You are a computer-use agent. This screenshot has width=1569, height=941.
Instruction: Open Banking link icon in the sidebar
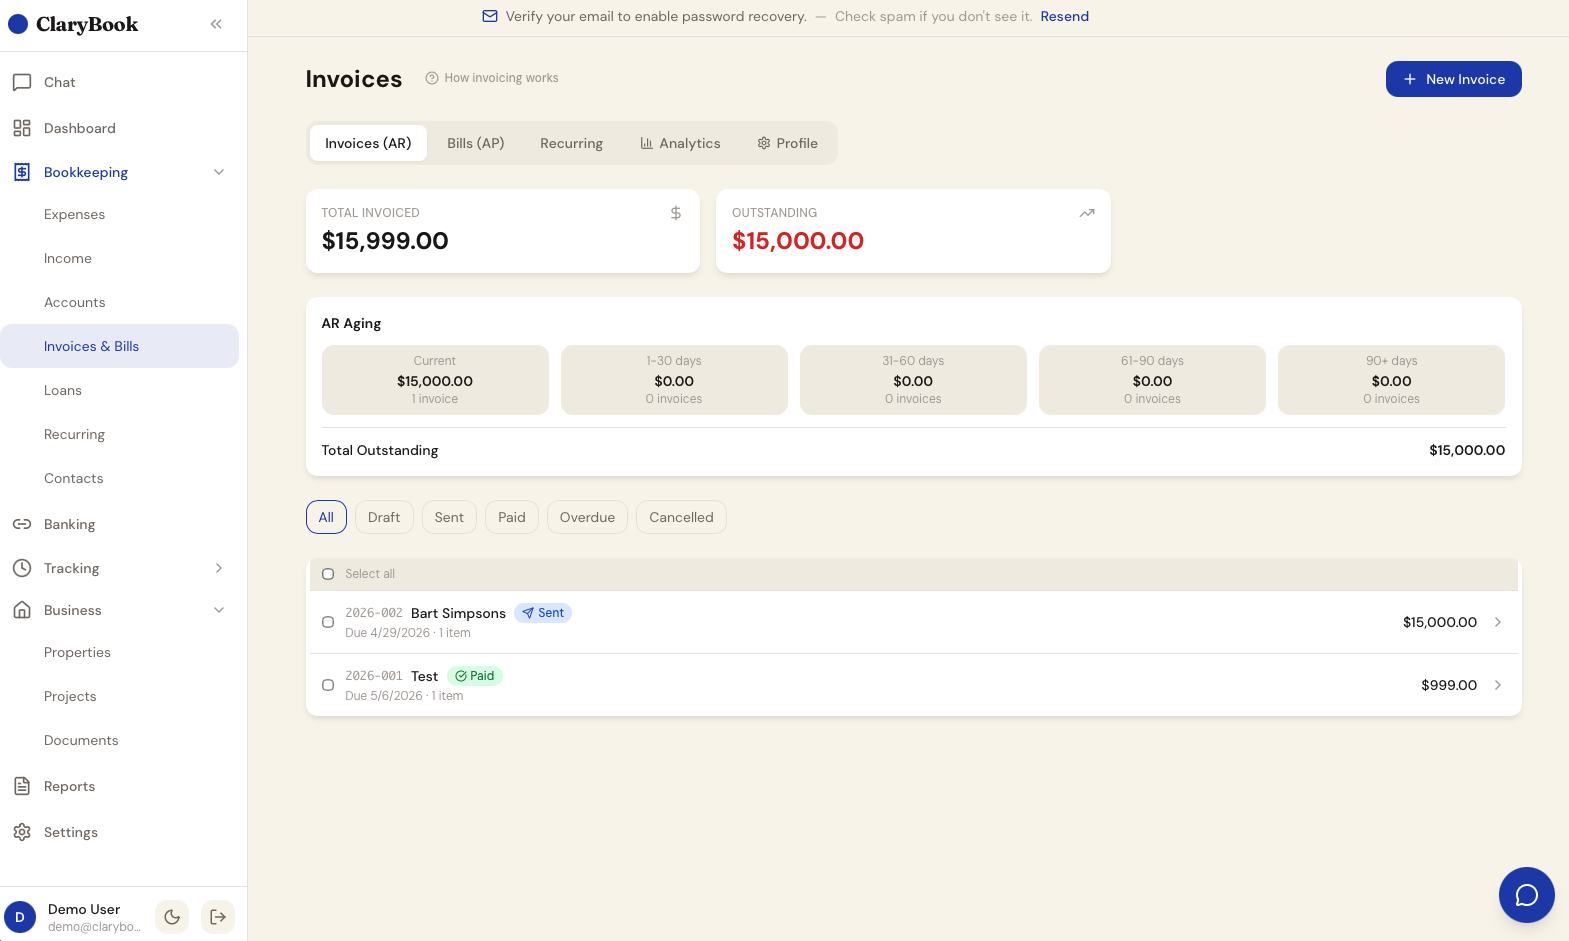pyautogui.click(x=22, y=524)
